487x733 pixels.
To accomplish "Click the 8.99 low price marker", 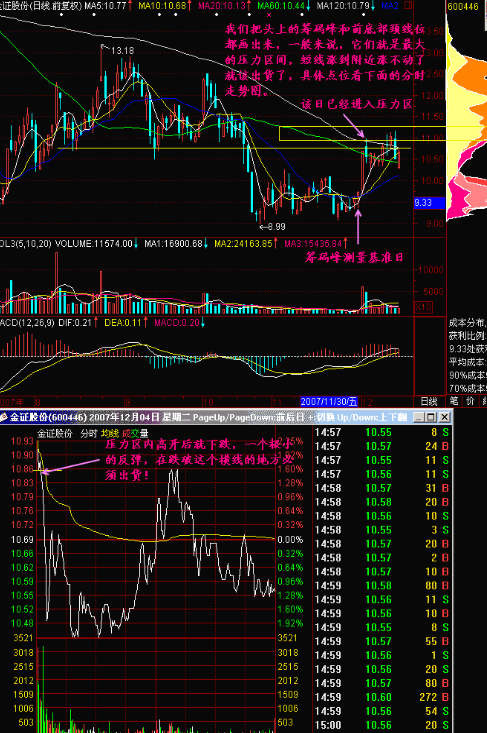I will (275, 227).
